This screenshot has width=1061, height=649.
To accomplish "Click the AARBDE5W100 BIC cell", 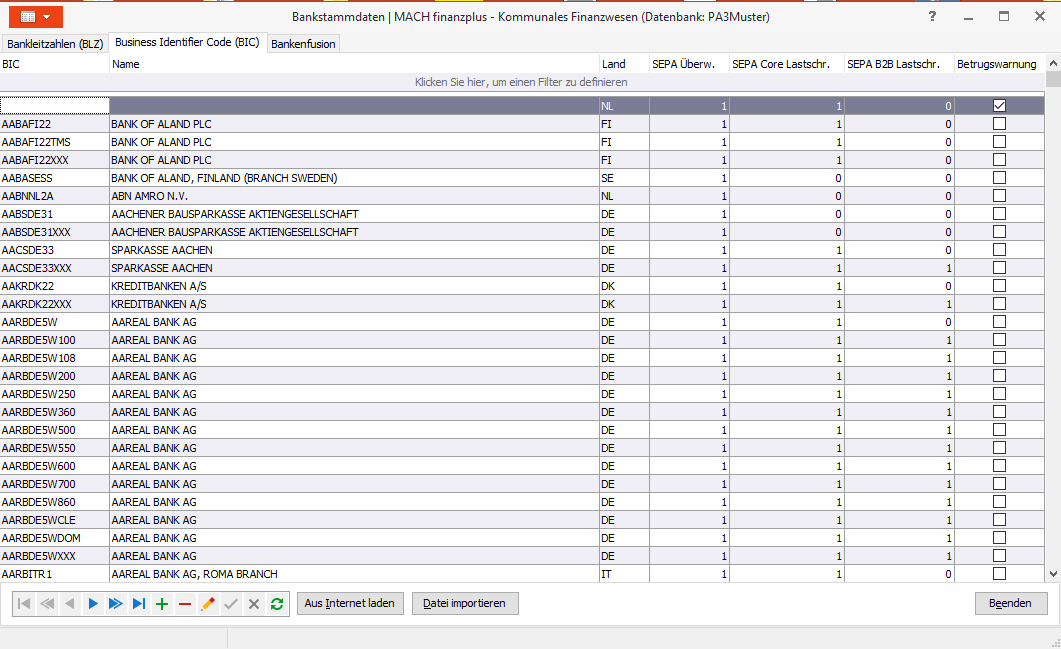I will click(x=55, y=340).
